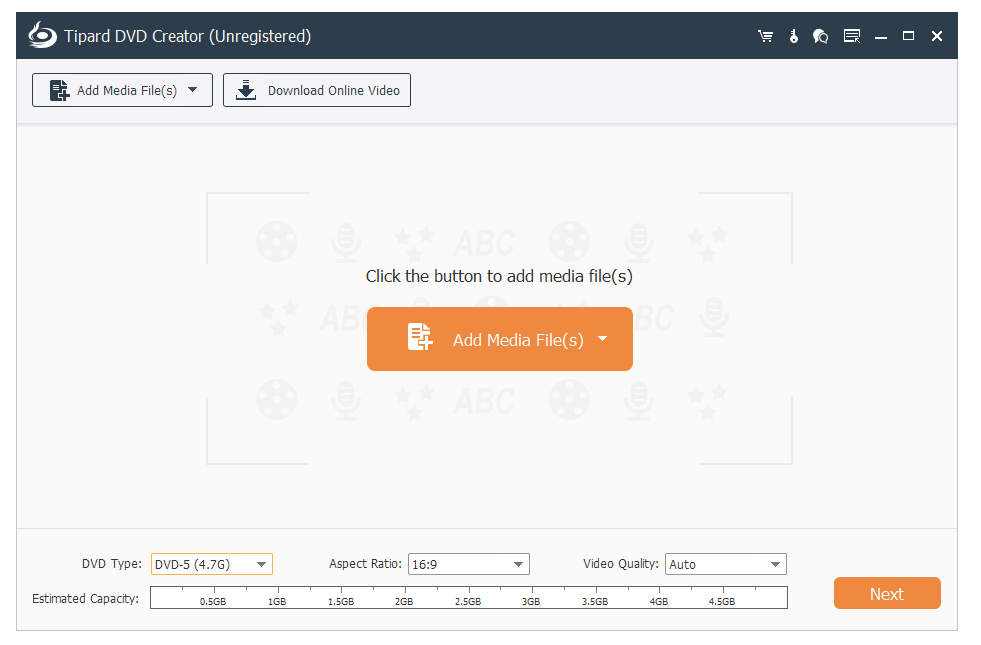Image resolution: width=981 pixels, height=645 pixels.
Task: Click Download Online Video button
Action: (317, 90)
